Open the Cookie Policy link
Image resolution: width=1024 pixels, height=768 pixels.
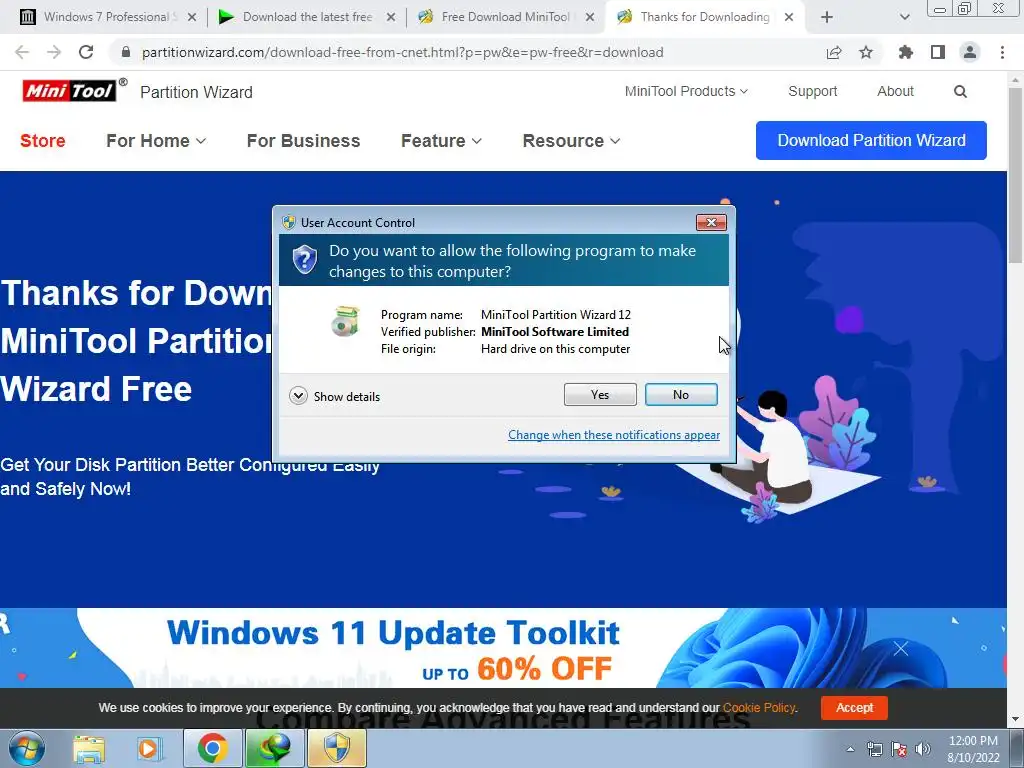coord(759,707)
